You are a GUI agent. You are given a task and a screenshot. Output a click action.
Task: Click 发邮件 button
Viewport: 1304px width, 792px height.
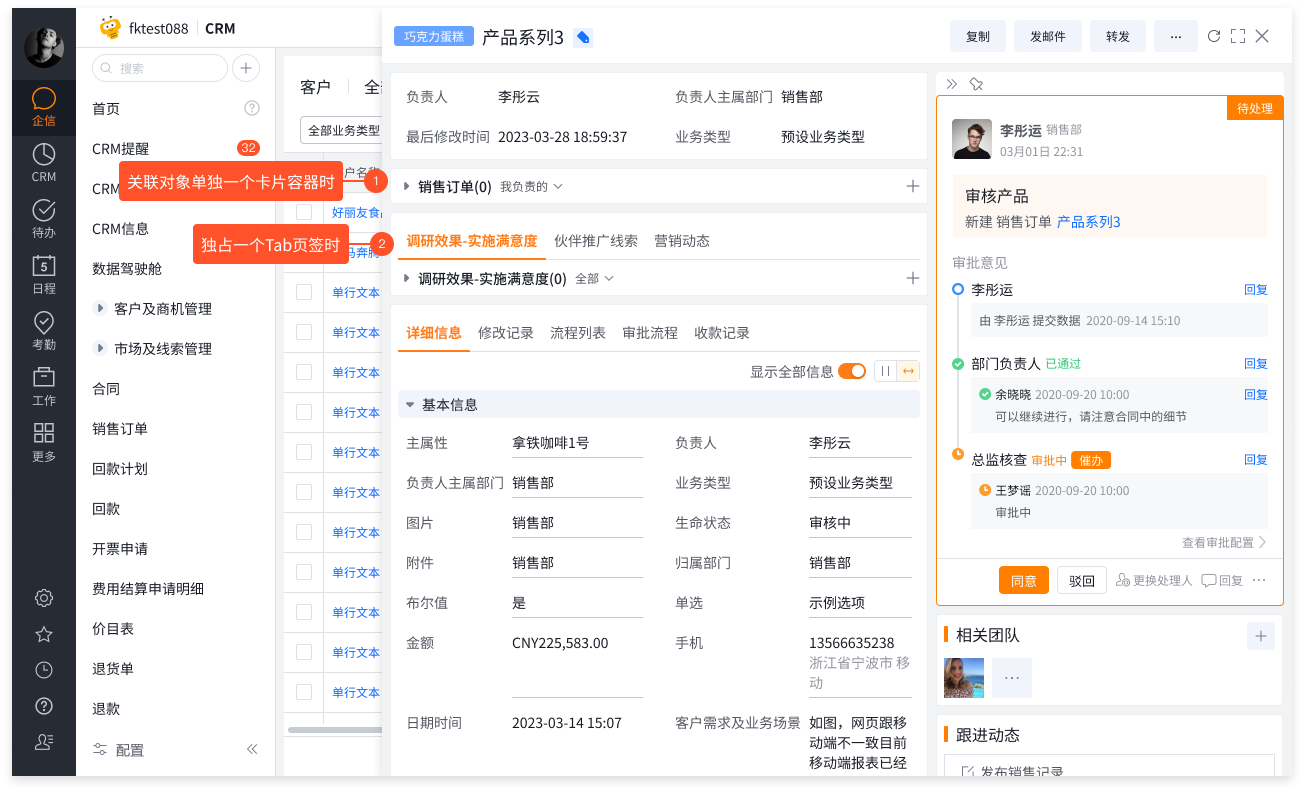click(x=1048, y=36)
